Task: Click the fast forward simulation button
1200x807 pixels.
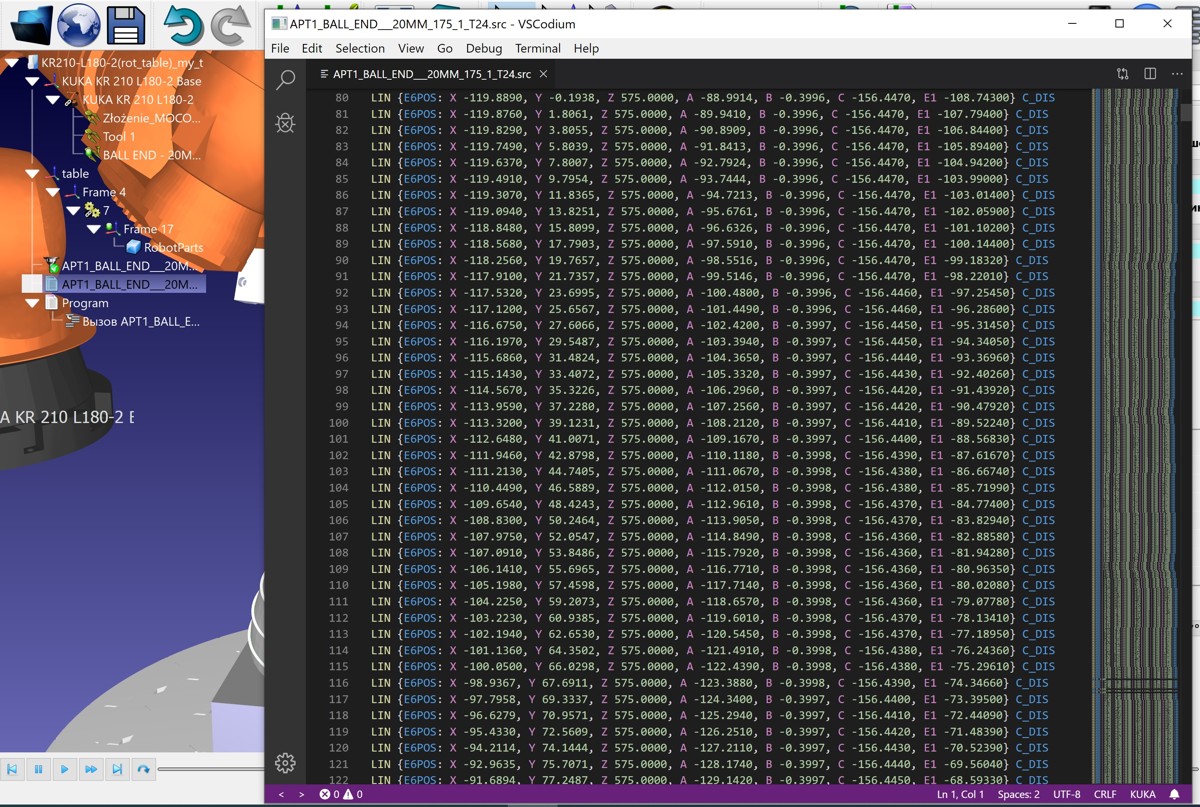Action: coord(91,769)
